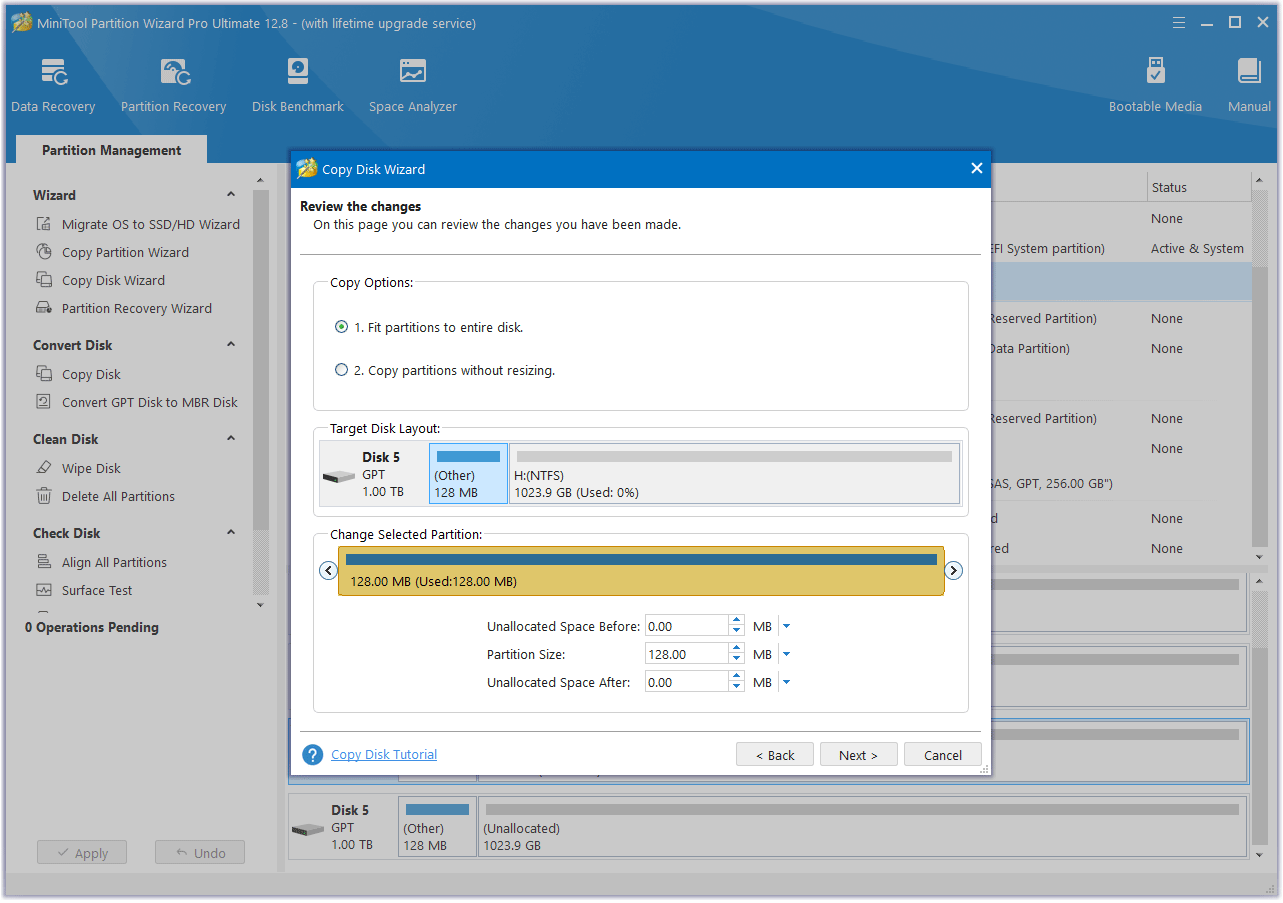Click the 'Active & System' status cell
Screen dimensions: 1283x903
click(x=1197, y=248)
